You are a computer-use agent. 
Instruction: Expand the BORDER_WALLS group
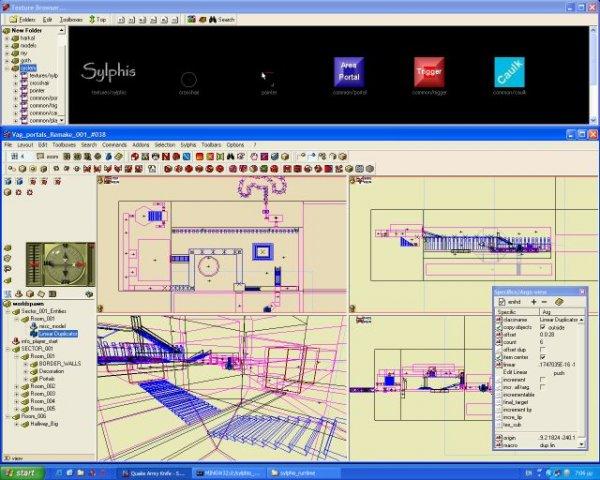[26, 364]
